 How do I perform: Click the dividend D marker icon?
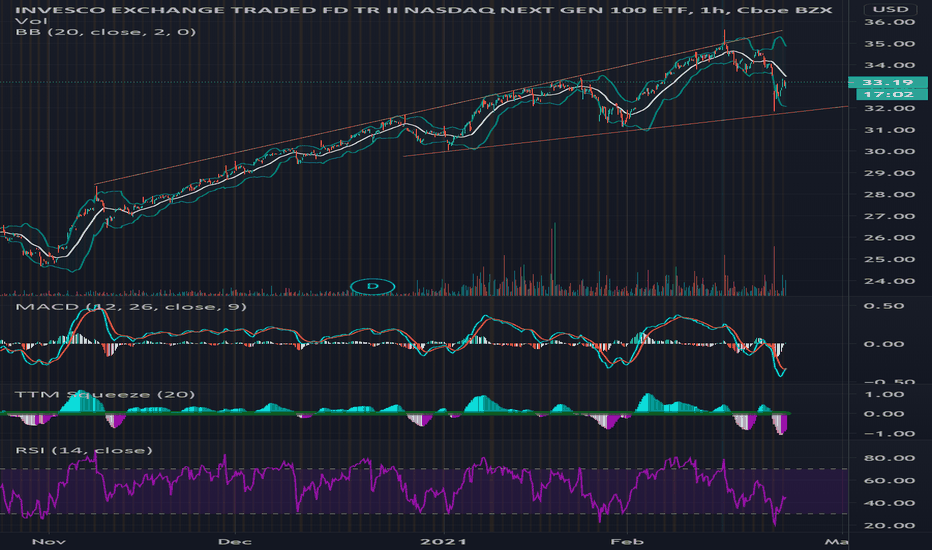373,287
